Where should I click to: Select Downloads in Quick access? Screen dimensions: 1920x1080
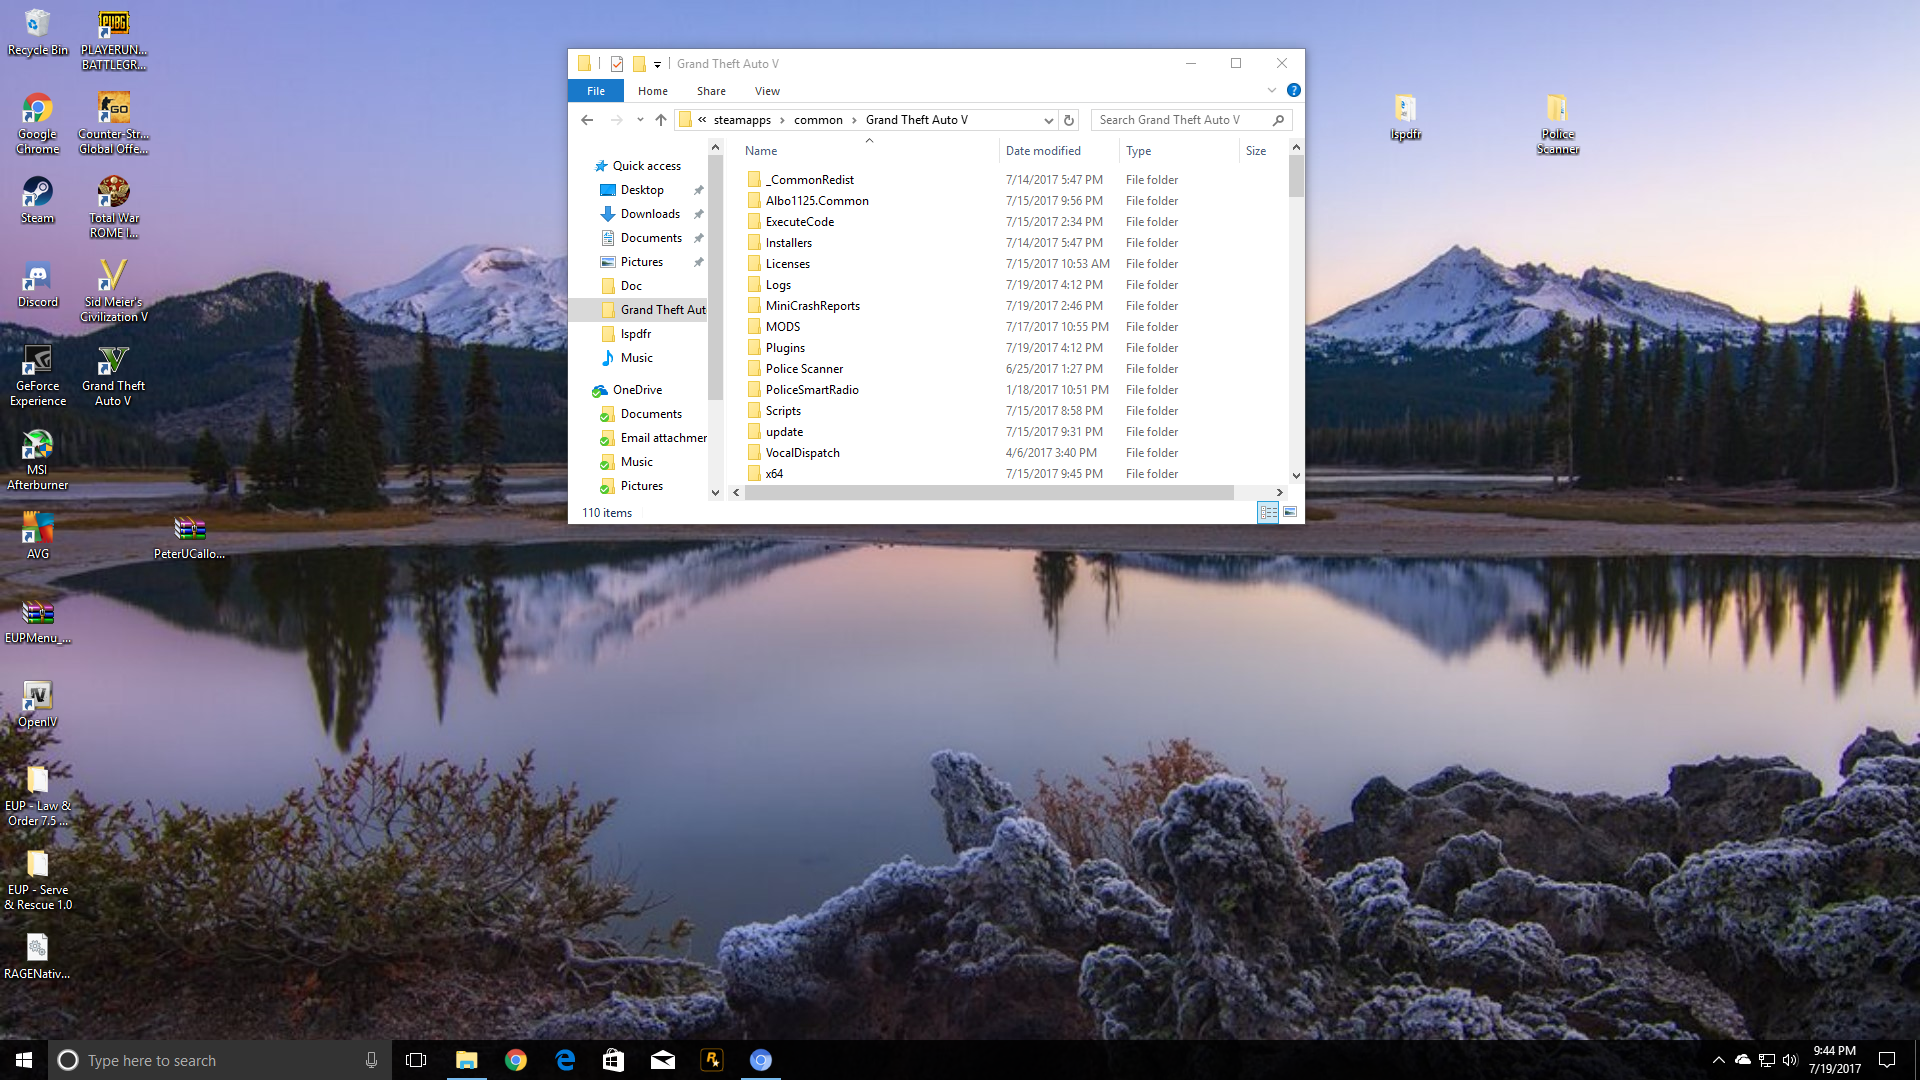pyautogui.click(x=650, y=214)
